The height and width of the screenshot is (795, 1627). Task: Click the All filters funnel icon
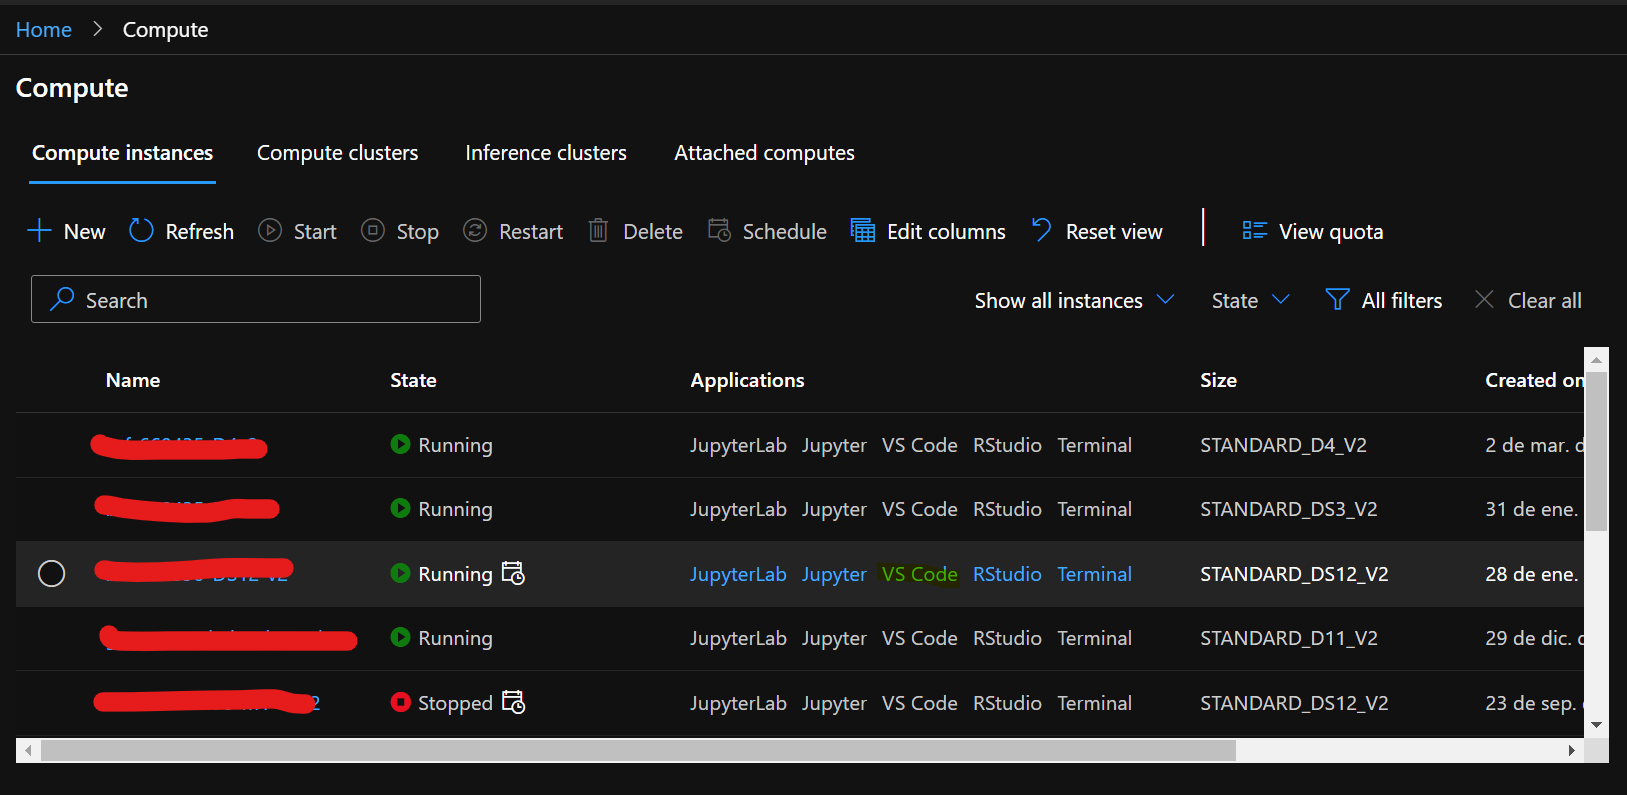coord(1337,300)
